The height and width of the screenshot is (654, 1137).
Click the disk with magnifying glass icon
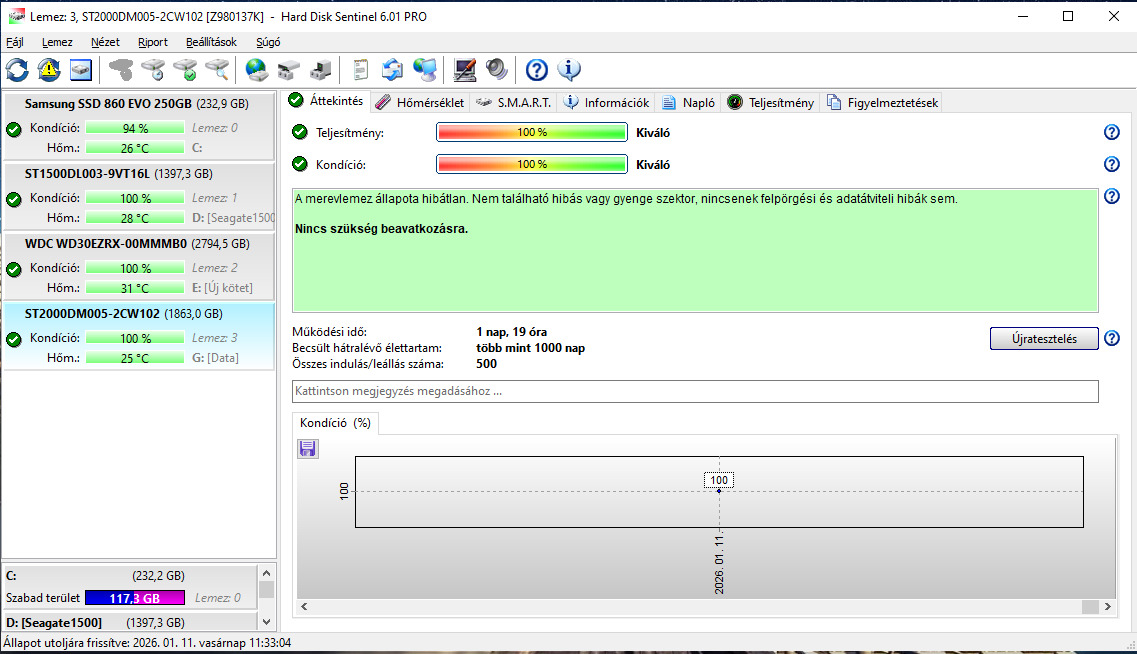coord(217,70)
